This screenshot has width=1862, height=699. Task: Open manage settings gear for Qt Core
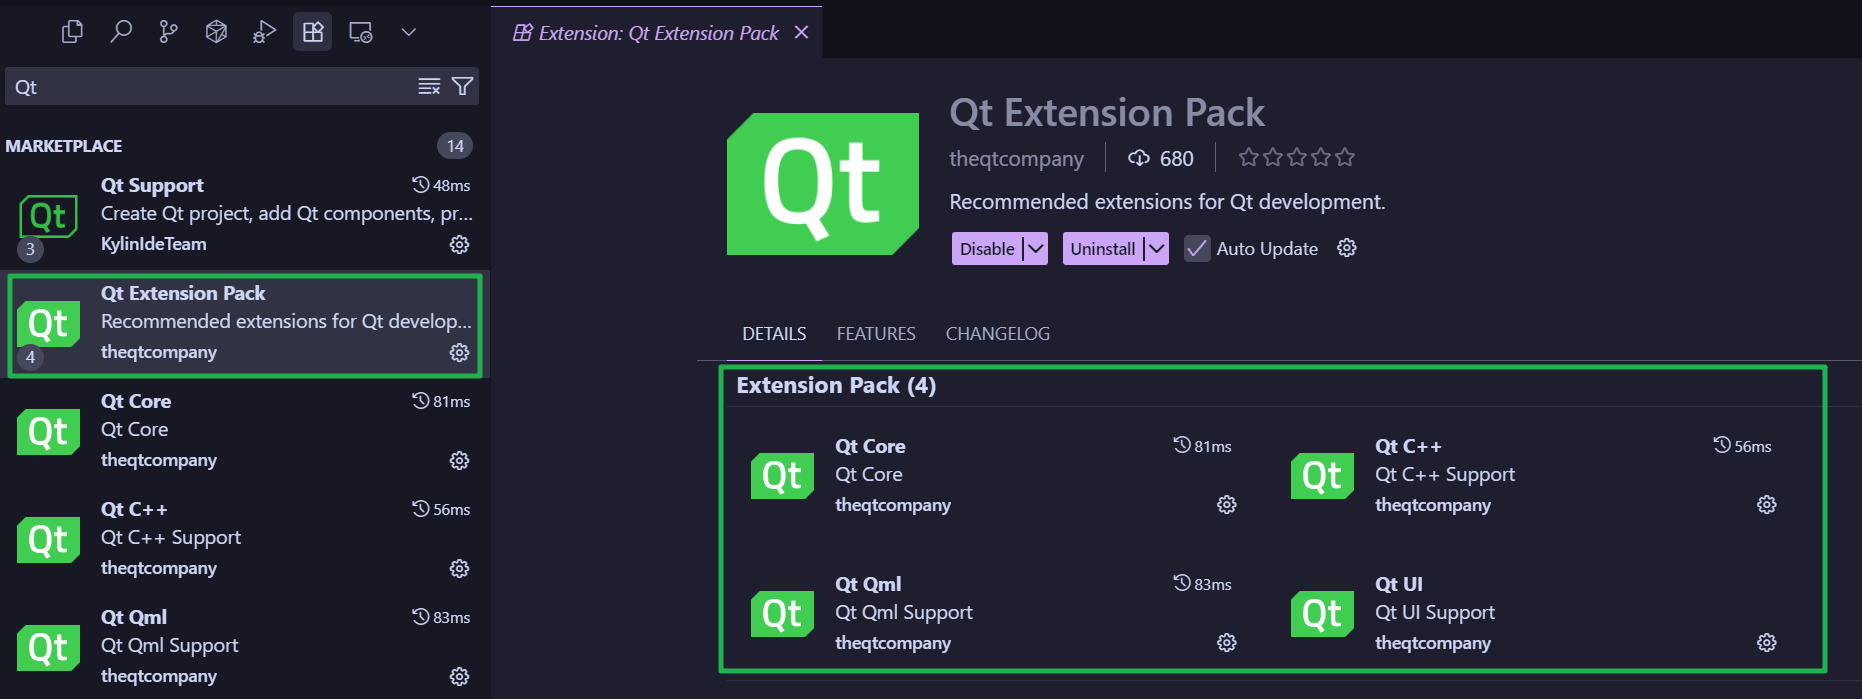click(x=1227, y=504)
